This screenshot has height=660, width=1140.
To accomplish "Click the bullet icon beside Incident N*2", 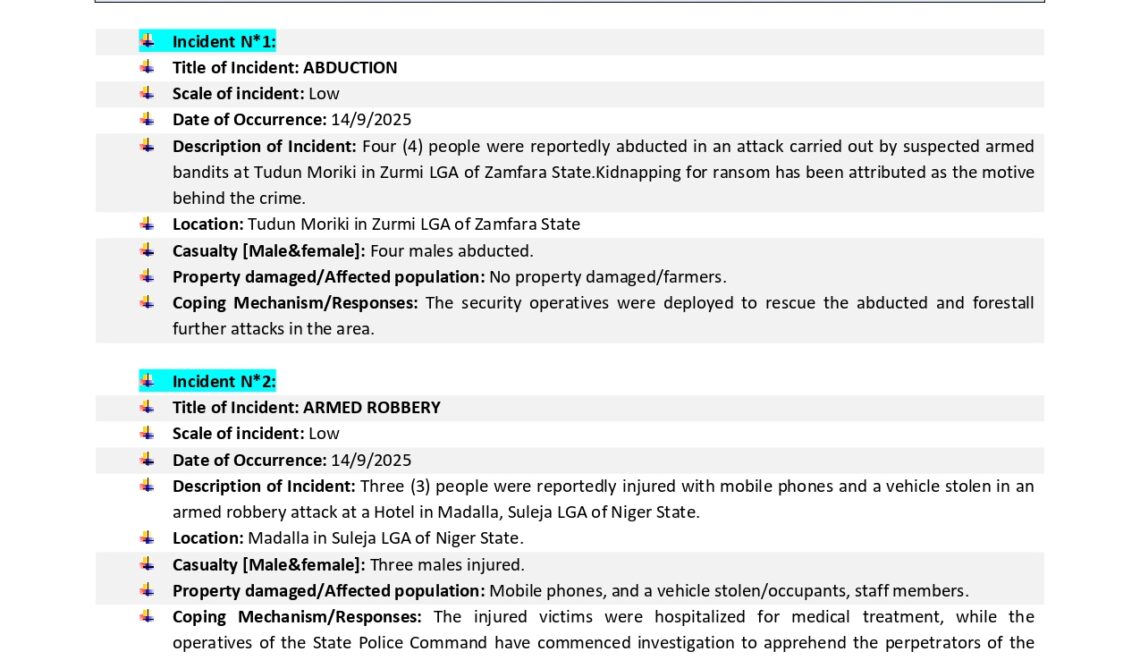I will (147, 381).
